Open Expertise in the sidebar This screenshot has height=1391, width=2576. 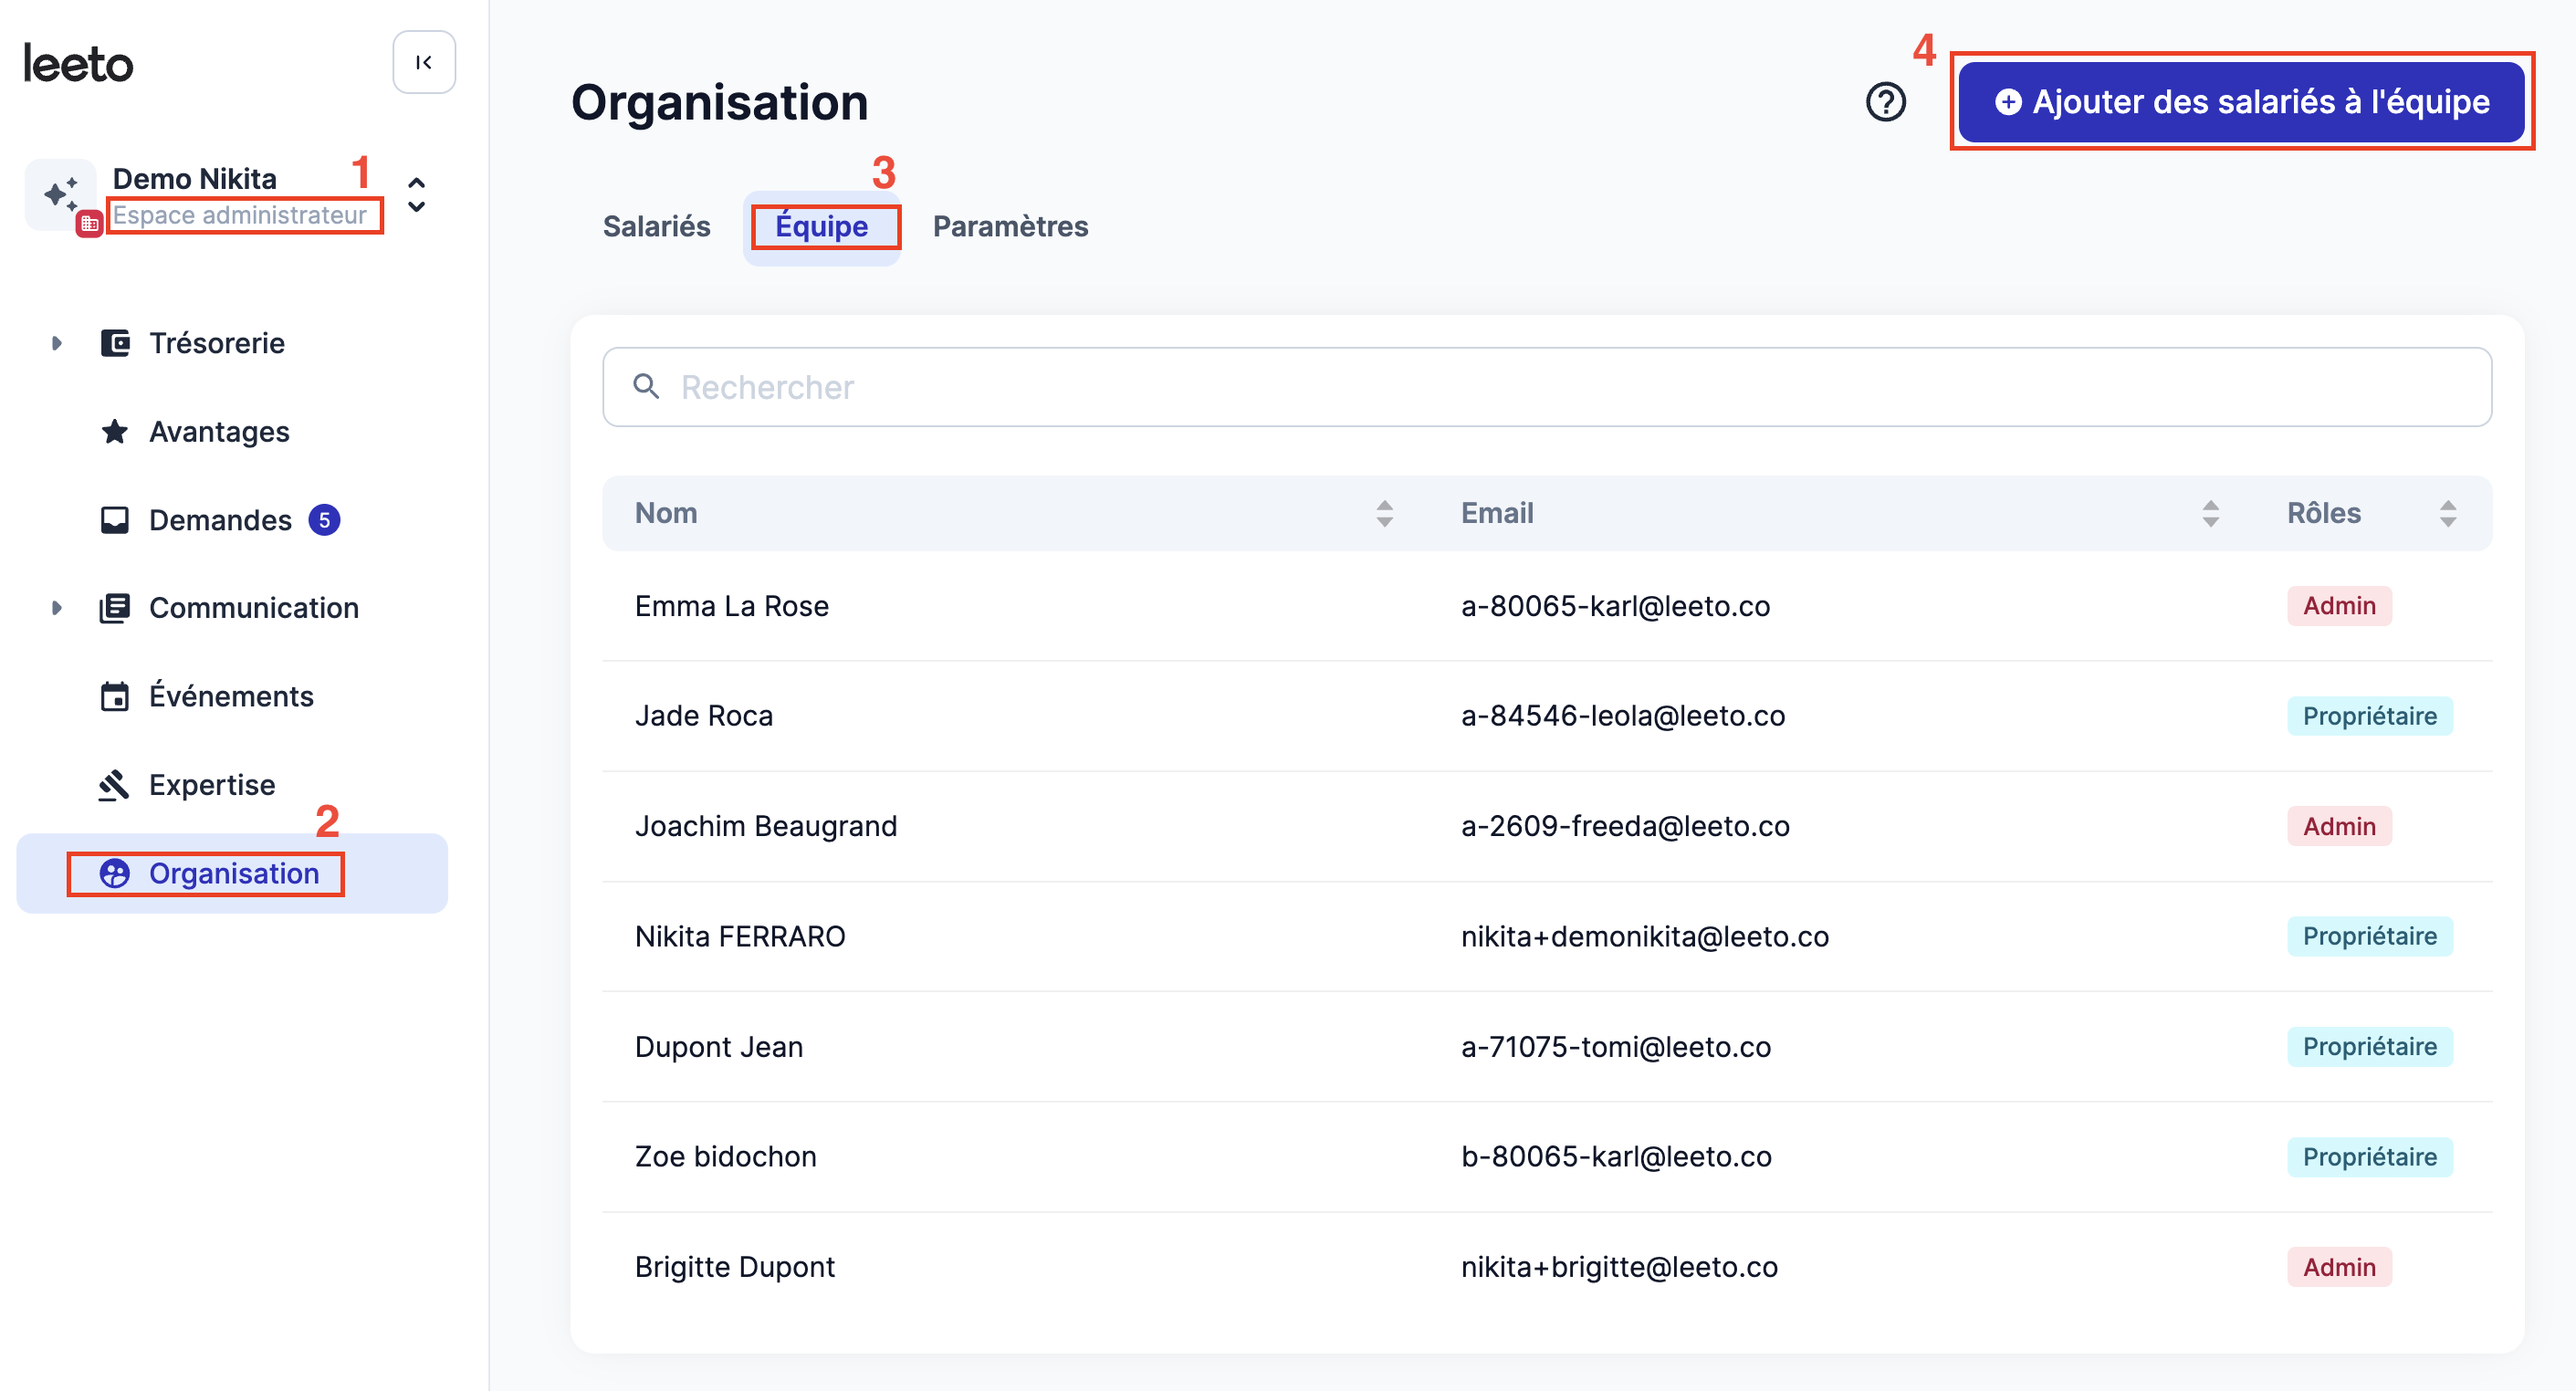(212, 785)
